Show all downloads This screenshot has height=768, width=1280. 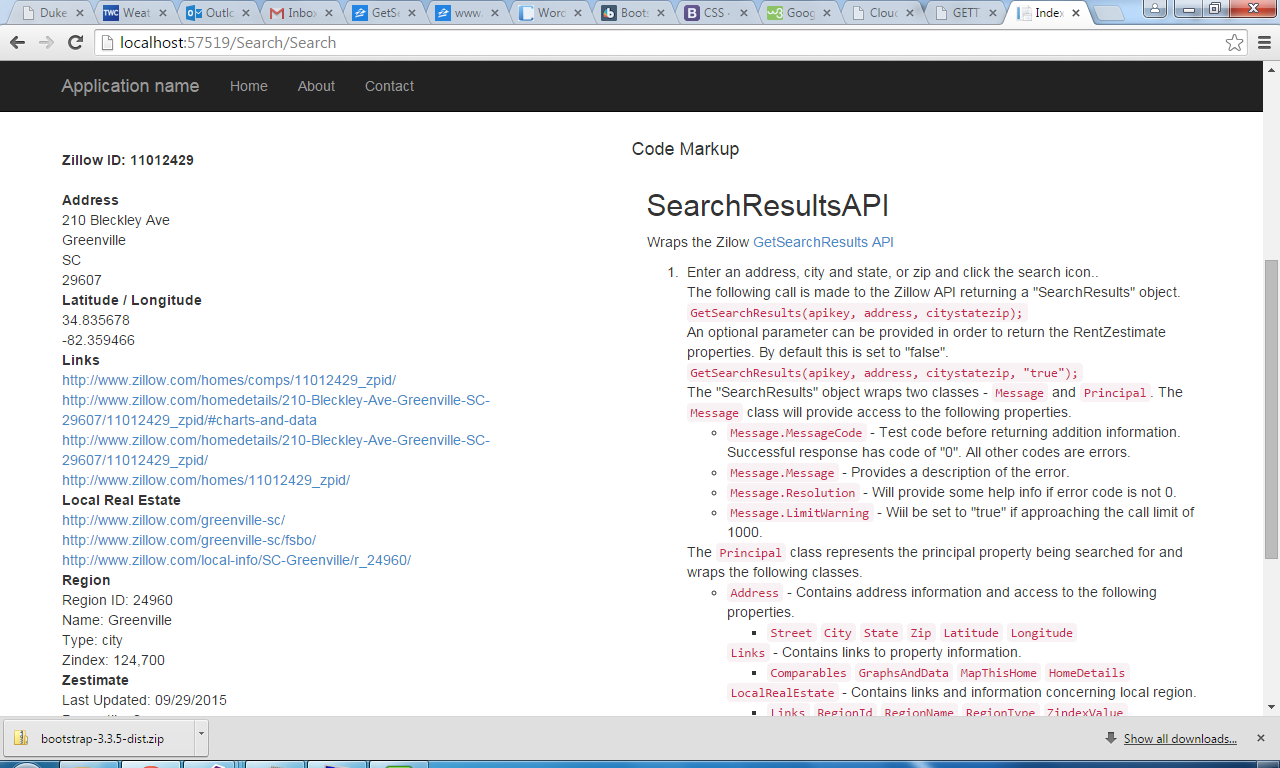tap(1180, 739)
